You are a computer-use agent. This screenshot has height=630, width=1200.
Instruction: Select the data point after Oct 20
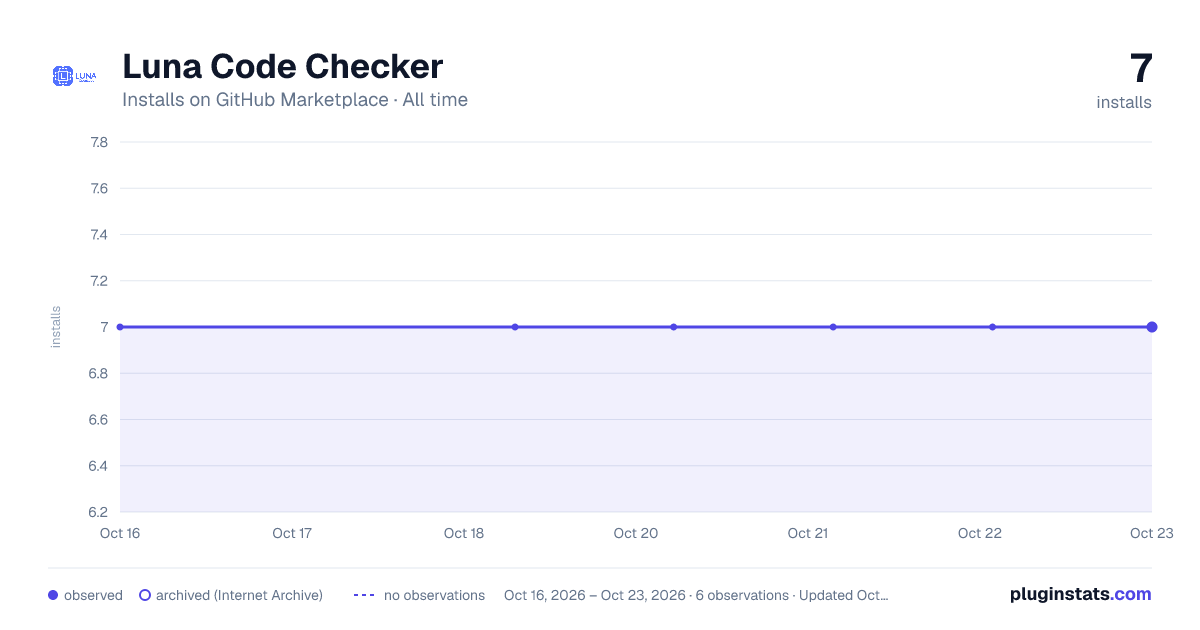674,327
